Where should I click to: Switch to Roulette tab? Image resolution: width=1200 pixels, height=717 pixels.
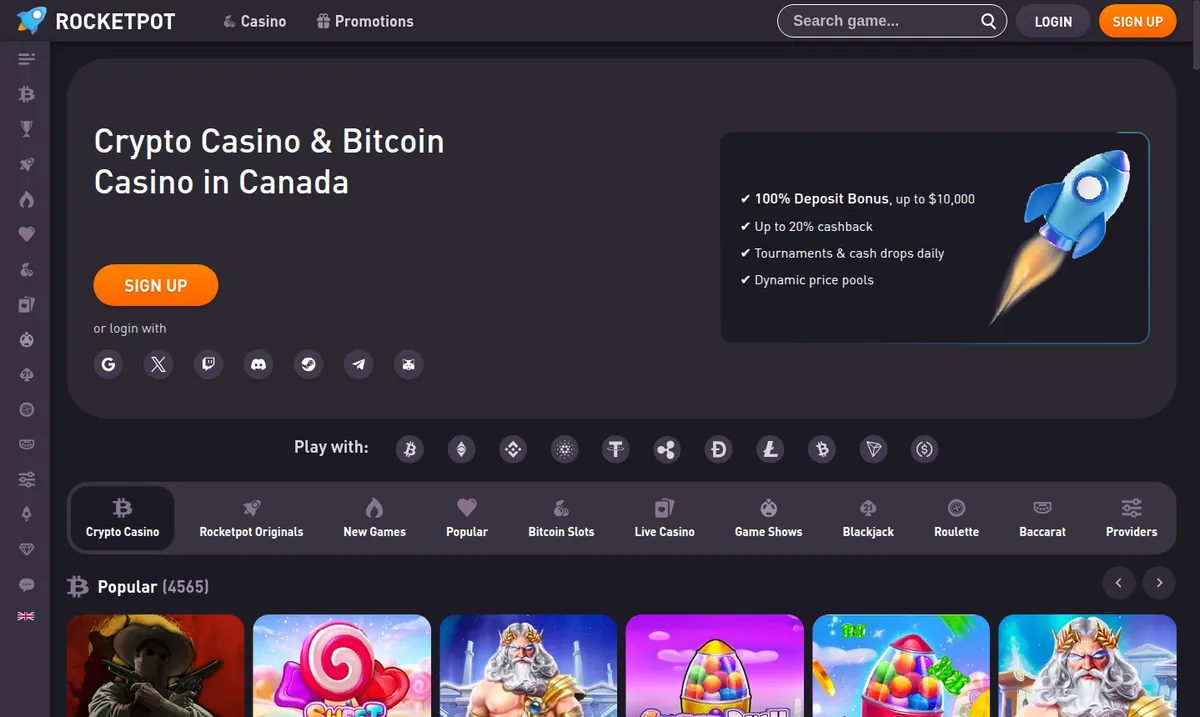[956, 518]
